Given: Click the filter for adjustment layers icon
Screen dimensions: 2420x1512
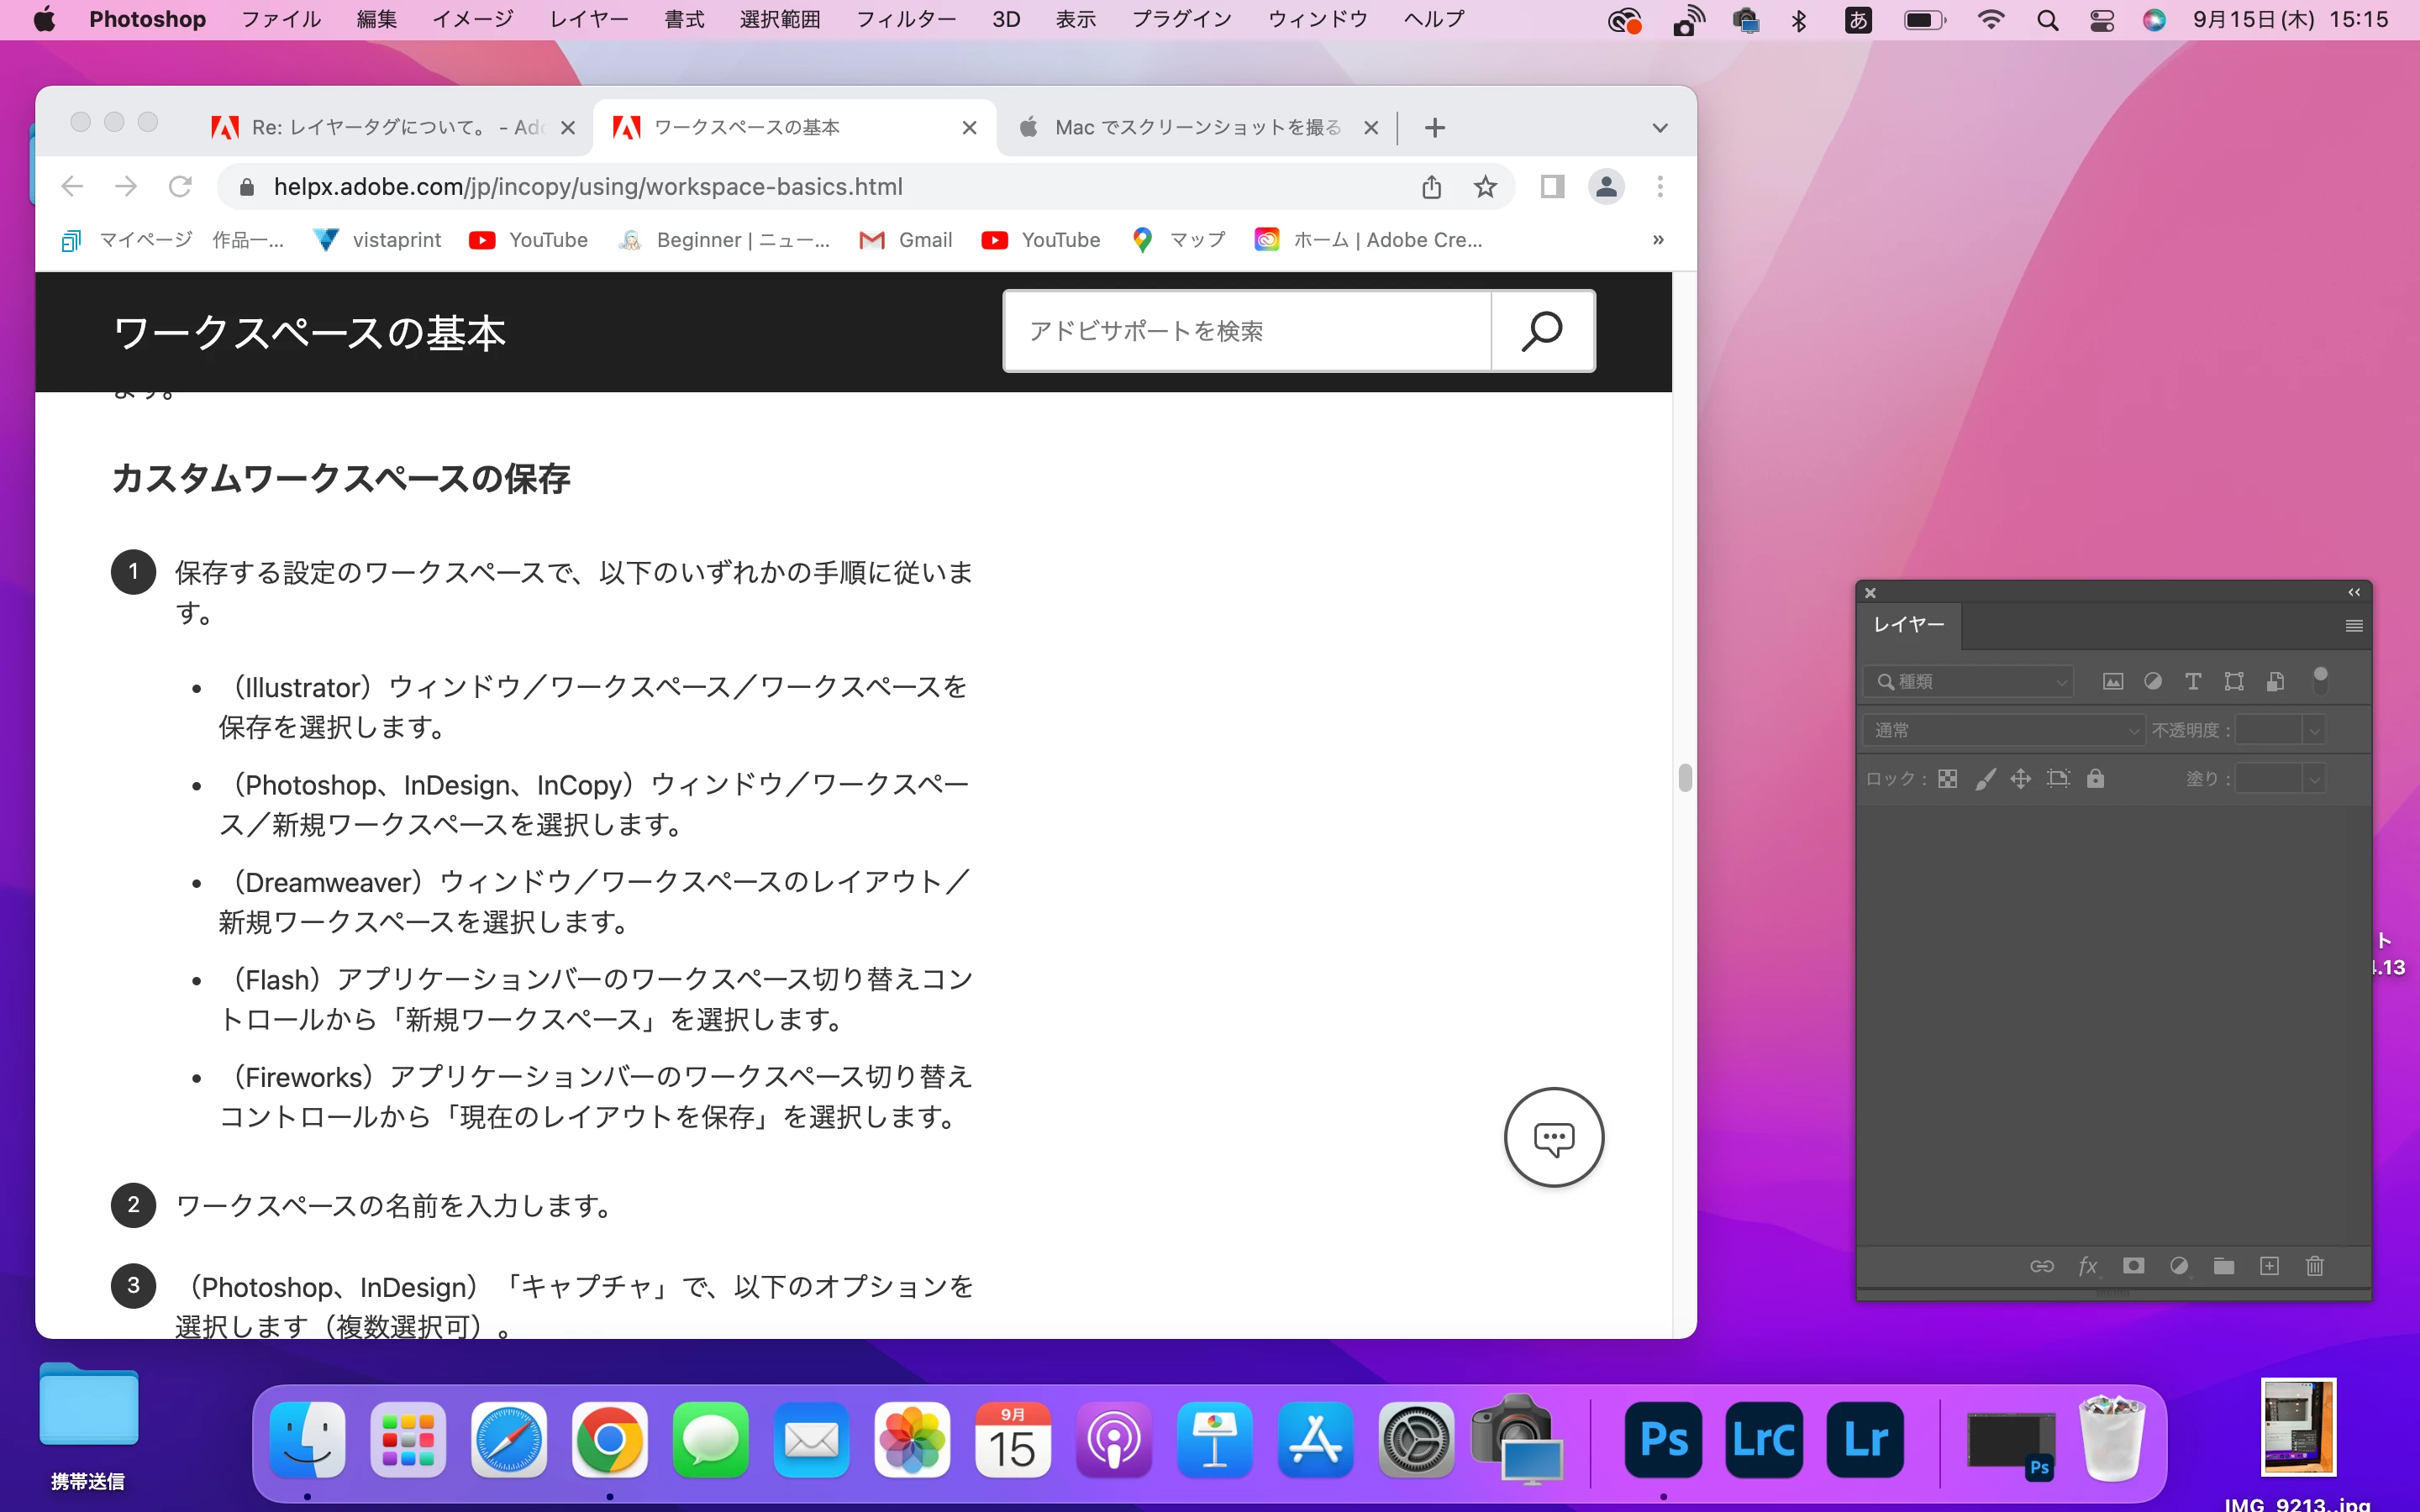Looking at the screenshot, I should click(2153, 681).
